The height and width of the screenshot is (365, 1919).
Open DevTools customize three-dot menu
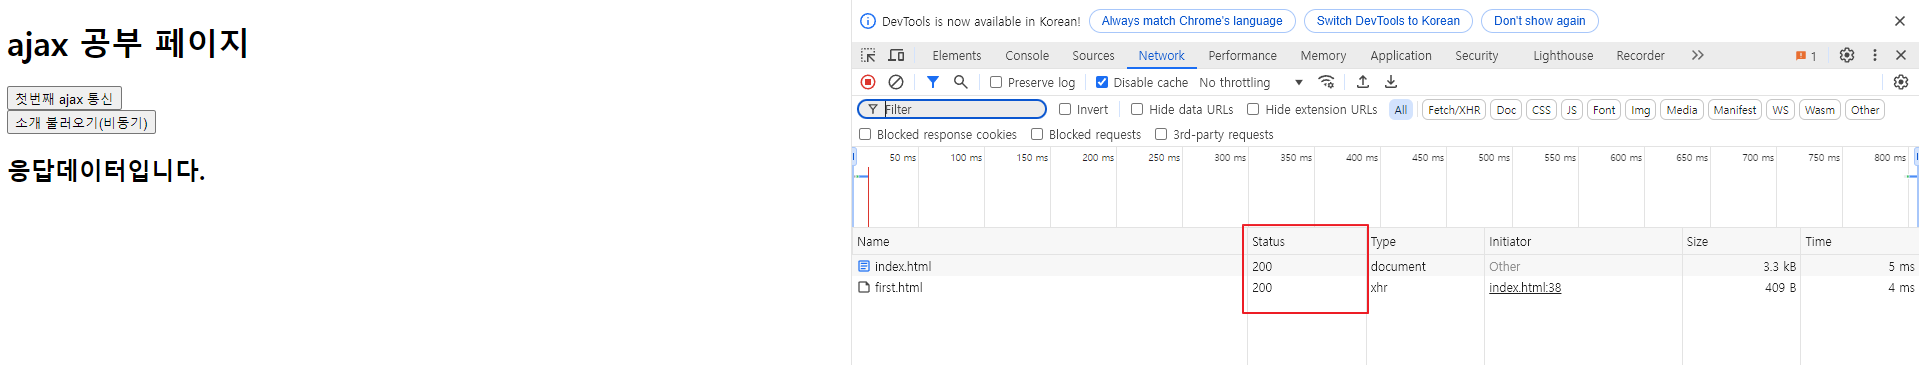(x=1875, y=55)
